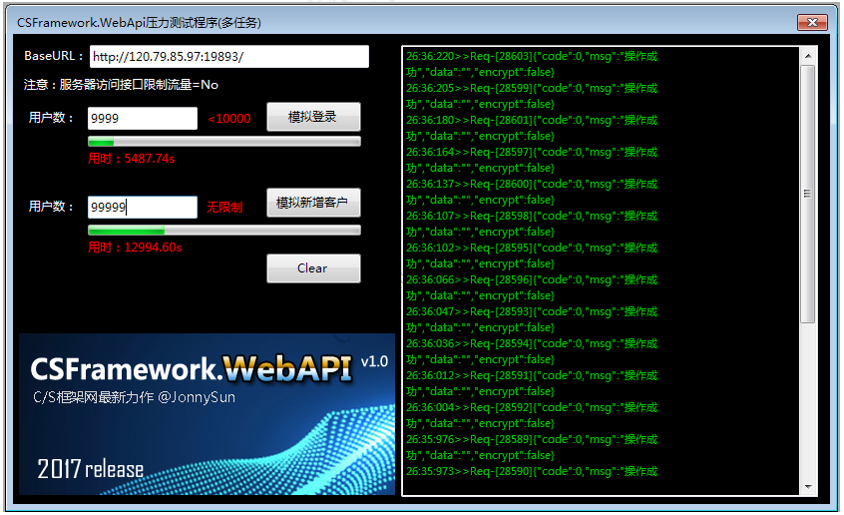Viewport: 844px width, 515px height.
Task: Click the CSFramework.WebAPI banner image
Action: tap(207, 414)
